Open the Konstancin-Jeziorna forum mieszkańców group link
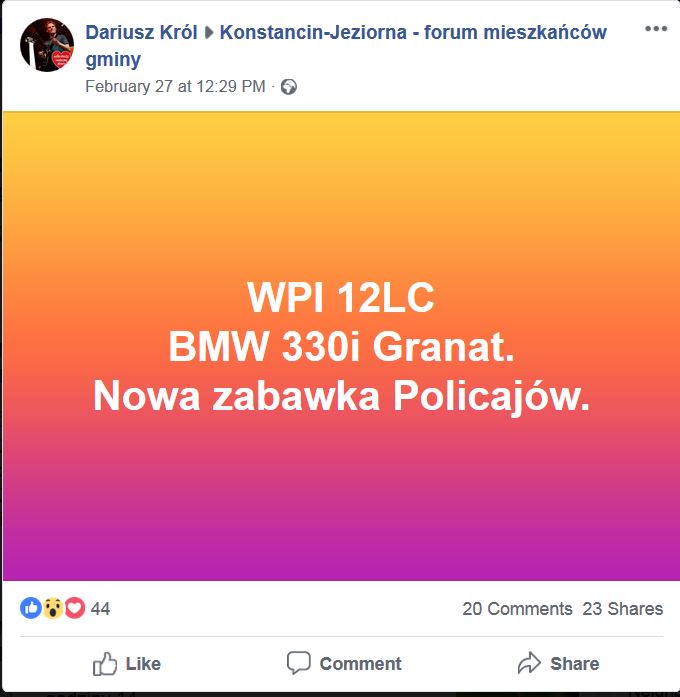 (346, 45)
